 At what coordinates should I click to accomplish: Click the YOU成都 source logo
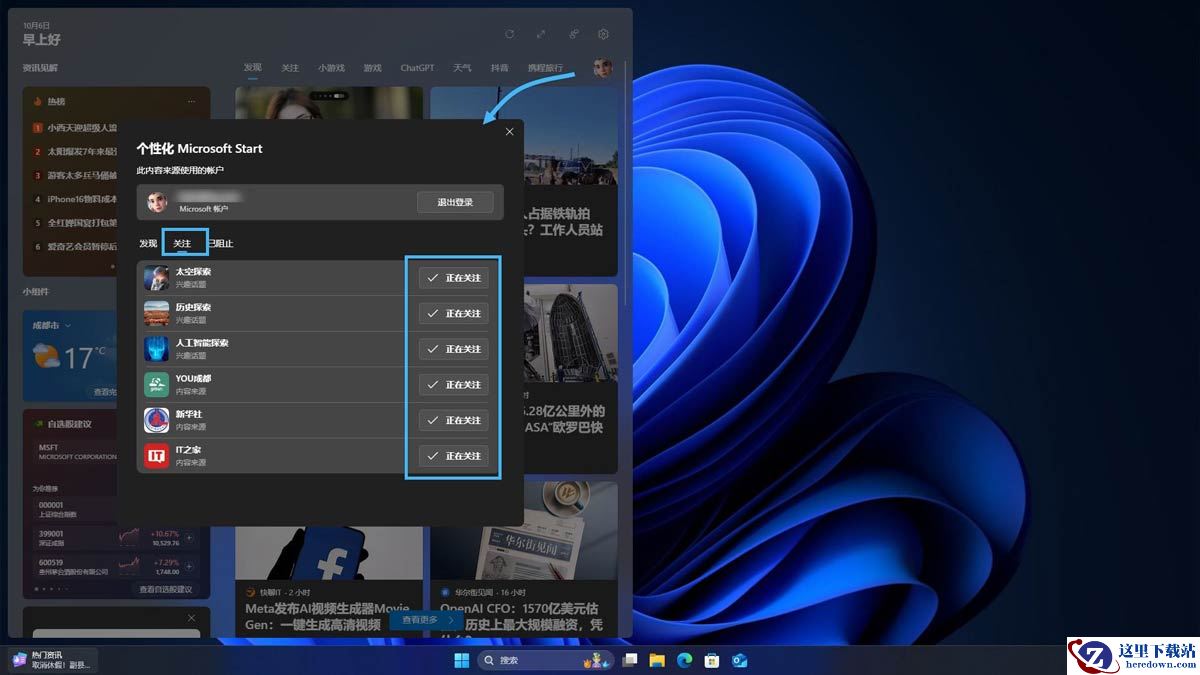click(156, 385)
